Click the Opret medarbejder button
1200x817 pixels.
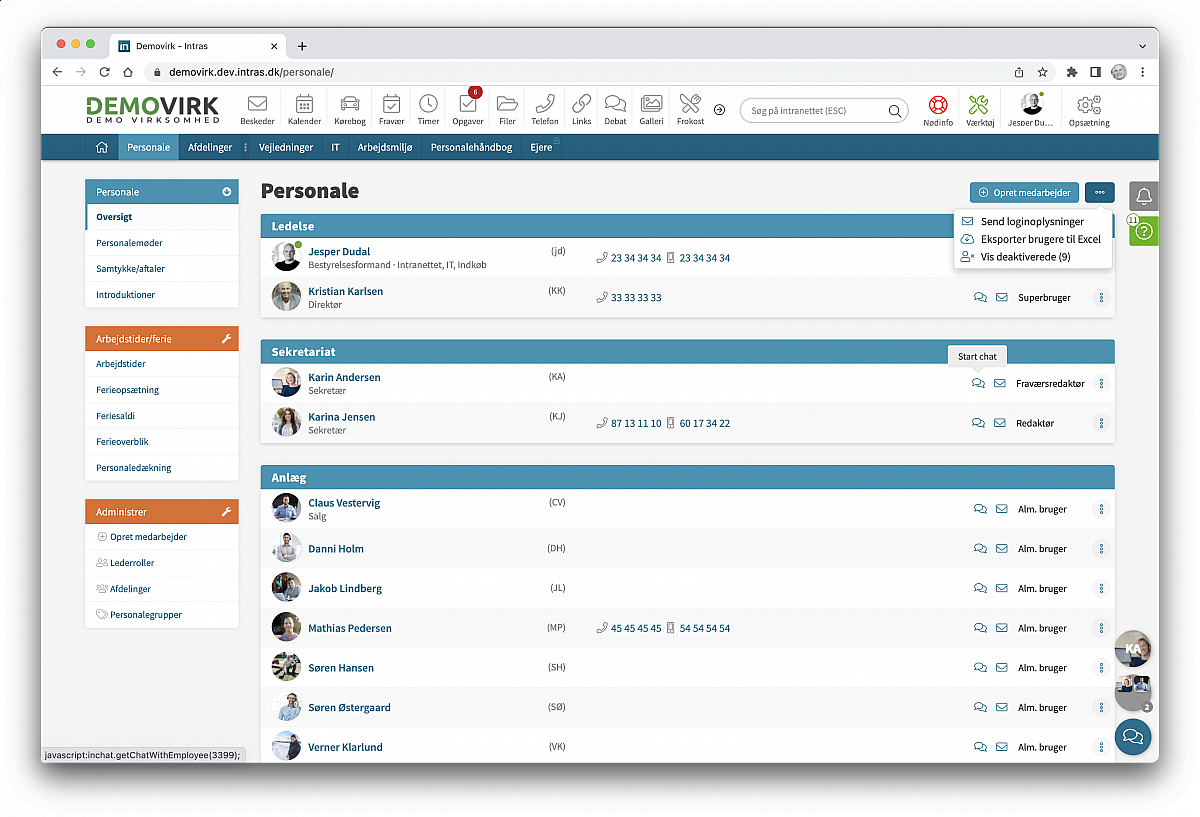pos(1024,193)
